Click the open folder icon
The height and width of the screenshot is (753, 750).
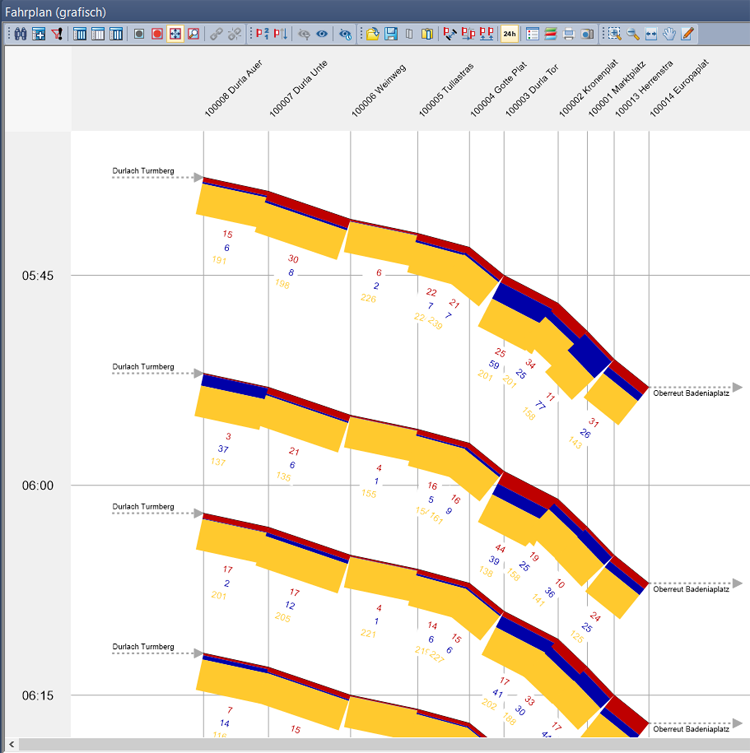372,34
